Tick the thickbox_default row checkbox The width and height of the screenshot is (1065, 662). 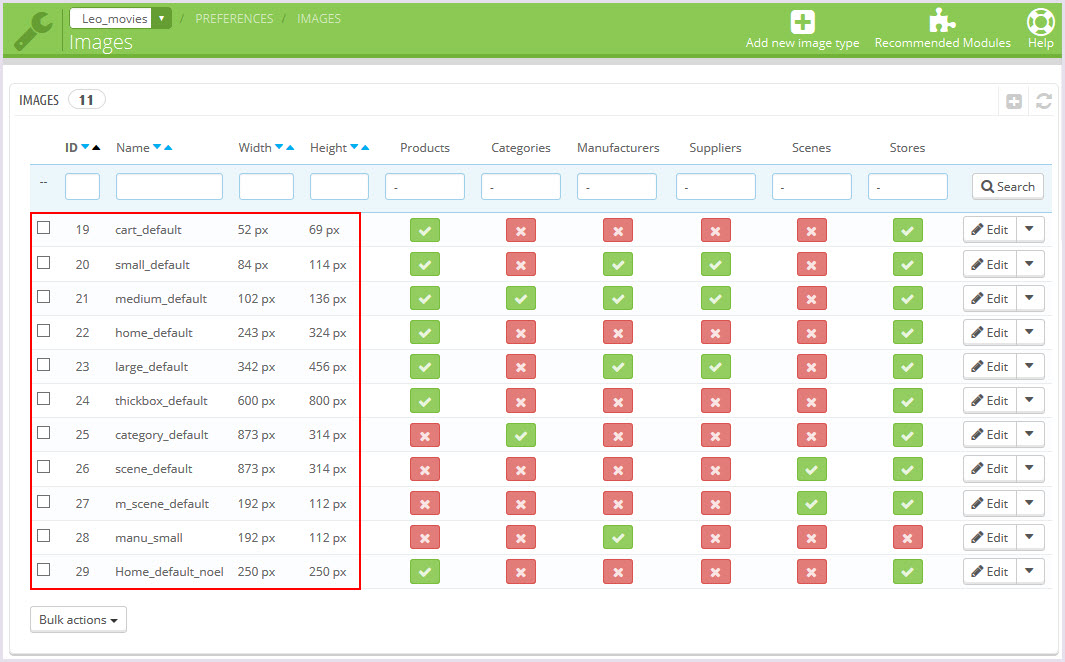pyautogui.click(x=43, y=399)
